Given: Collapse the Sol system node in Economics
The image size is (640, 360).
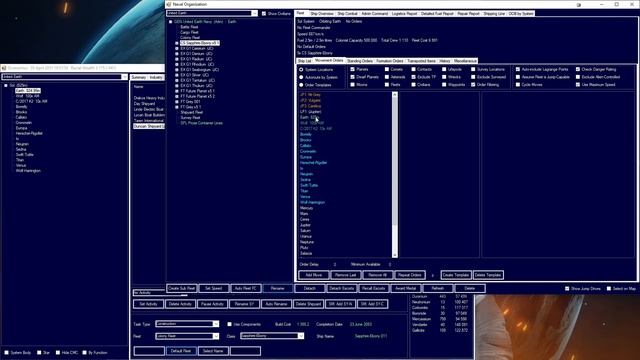Looking at the screenshot, I should tap(6, 85).
